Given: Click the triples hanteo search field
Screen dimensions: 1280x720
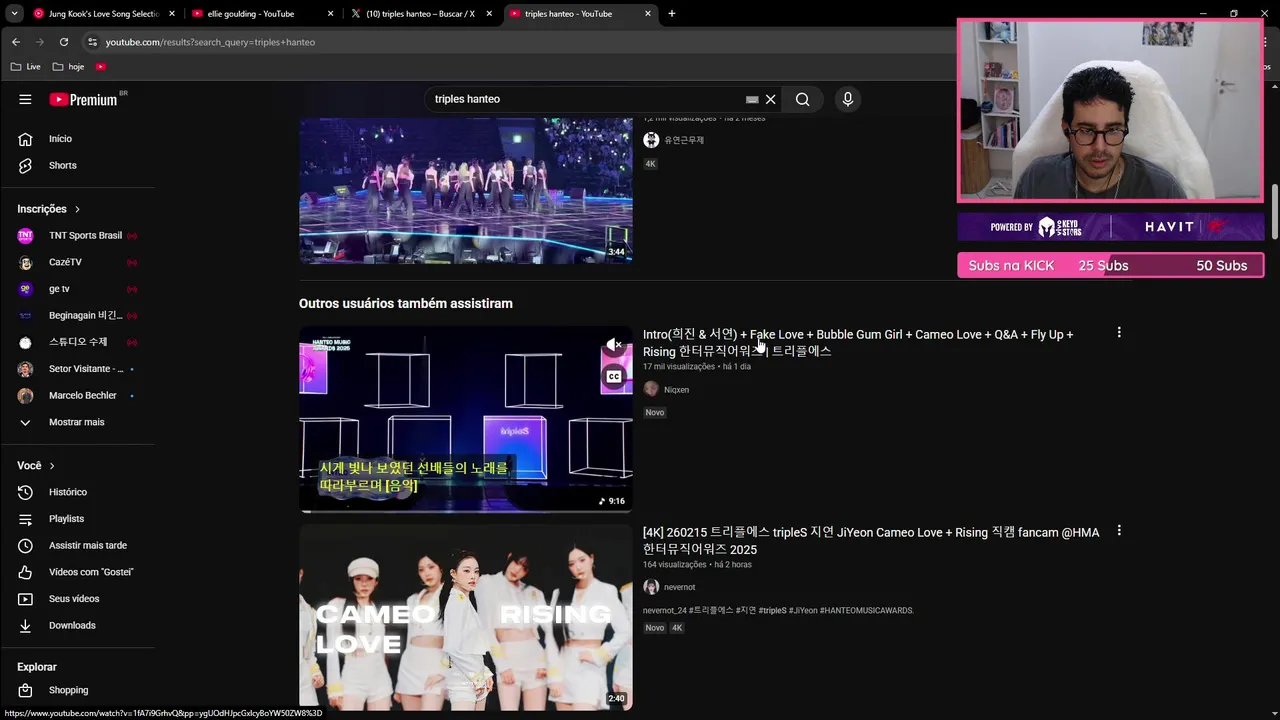Looking at the screenshot, I should pyautogui.click(x=585, y=99).
